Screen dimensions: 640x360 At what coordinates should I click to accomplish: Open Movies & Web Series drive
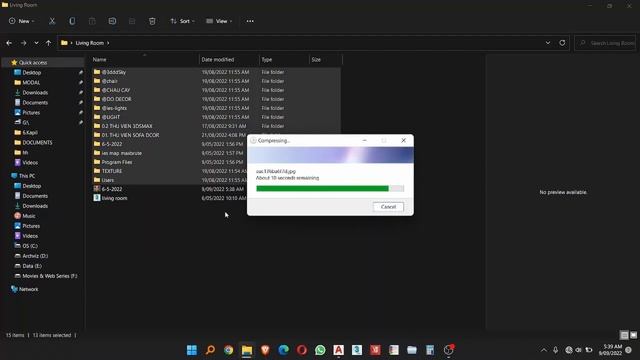coord(49,276)
